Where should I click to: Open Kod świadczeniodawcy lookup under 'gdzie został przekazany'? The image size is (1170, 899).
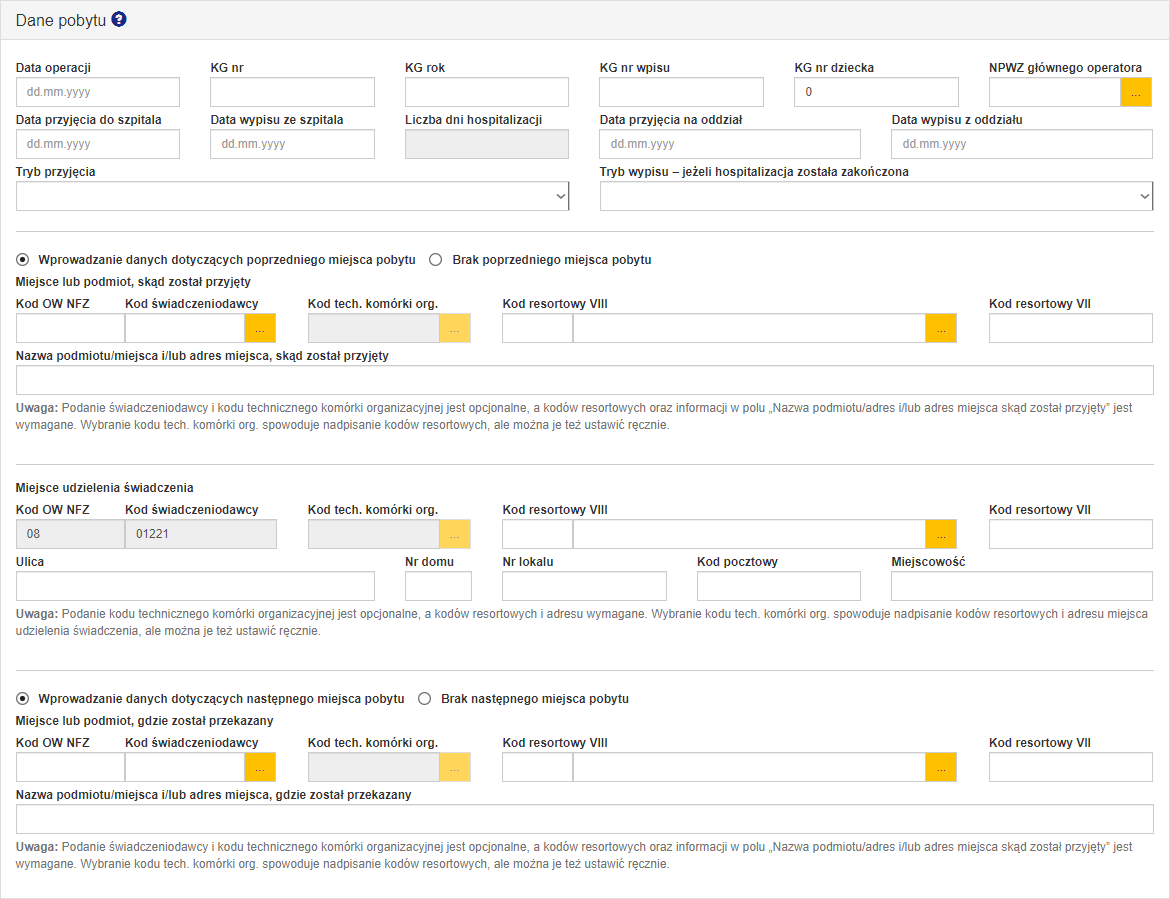260,767
